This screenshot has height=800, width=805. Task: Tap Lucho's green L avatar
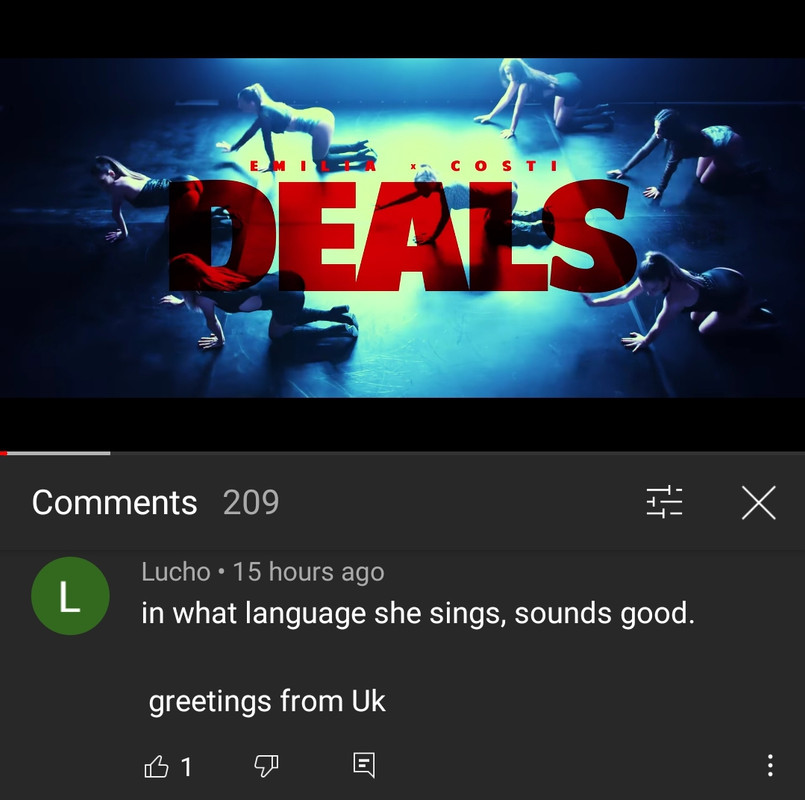tap(70, 596)
